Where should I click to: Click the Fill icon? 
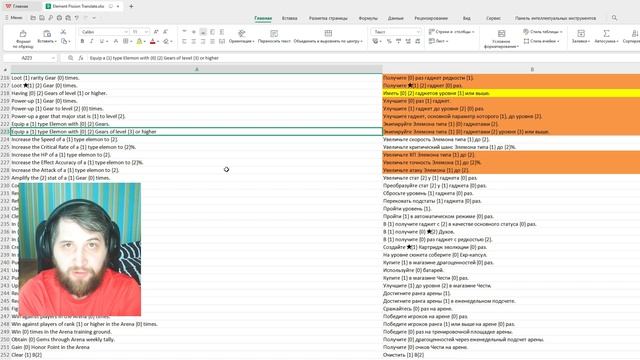pyautogui.click(x=581, y=33)
